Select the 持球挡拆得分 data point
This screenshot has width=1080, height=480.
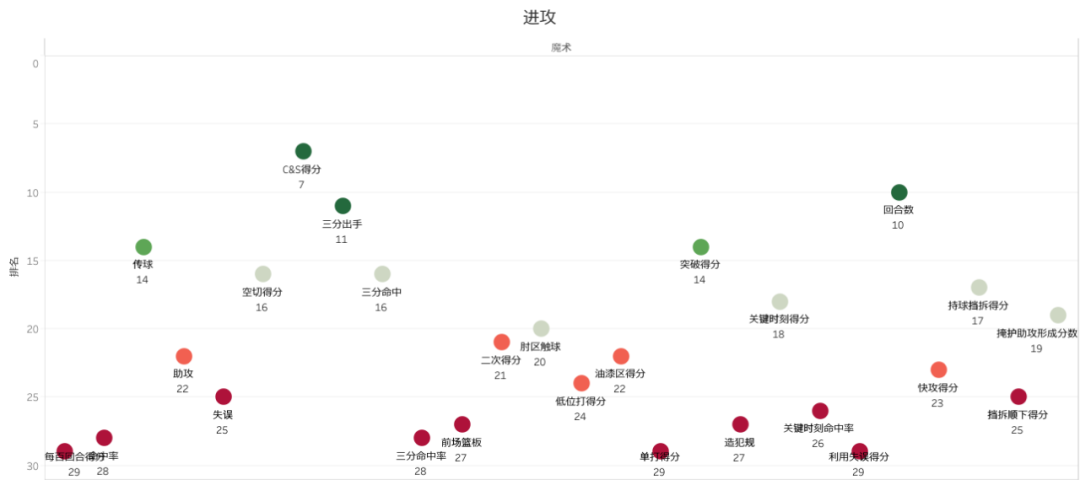click(978, 288)
